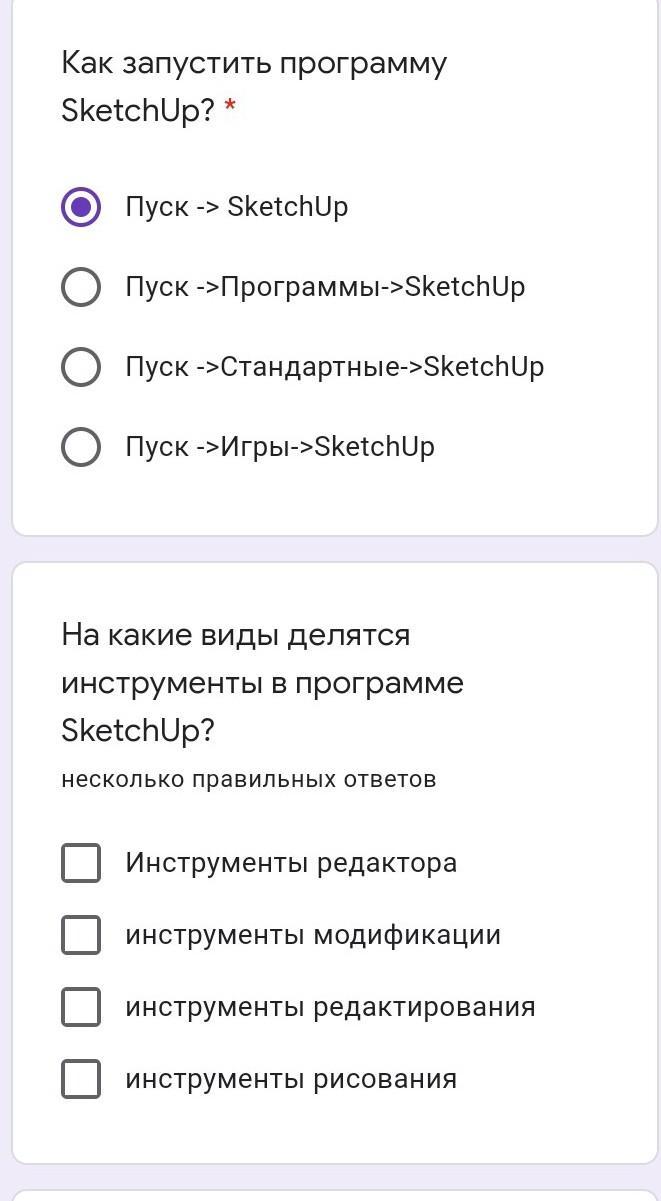Click the 'На какие виды делятся инструменты' question heading

(262, 683)
